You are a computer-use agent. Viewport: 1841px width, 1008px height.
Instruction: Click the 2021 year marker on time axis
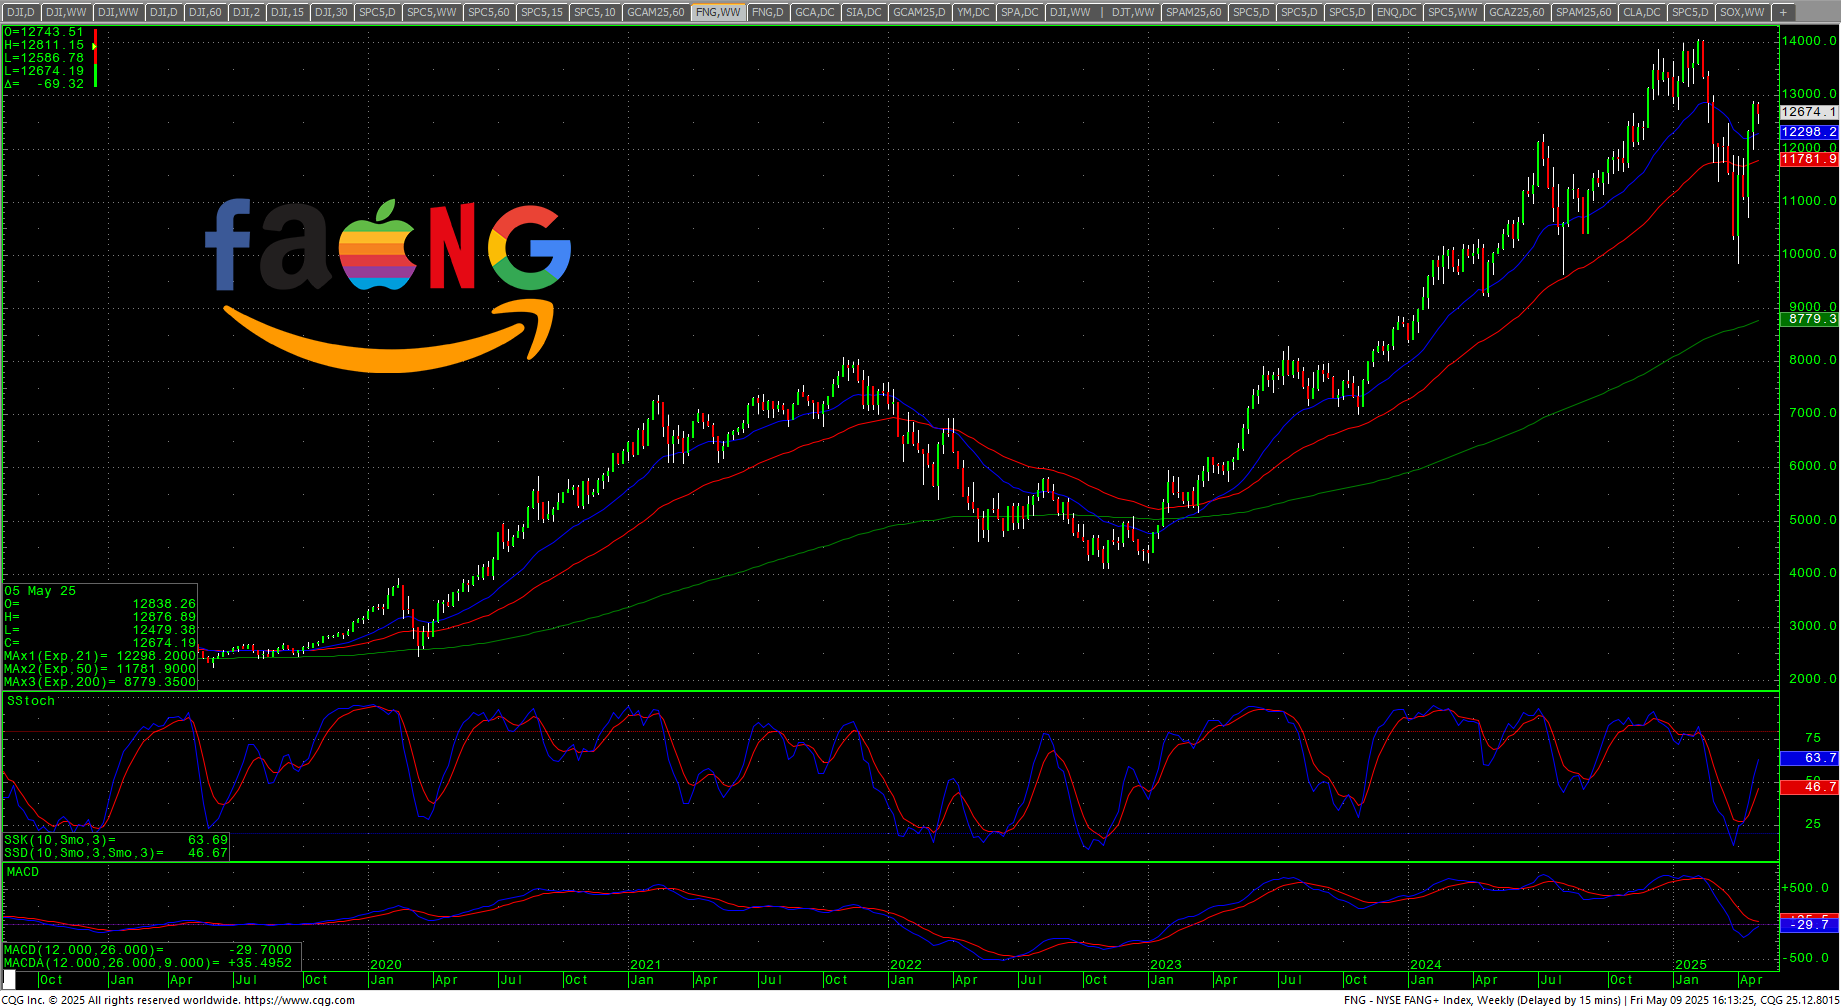[646, 965]
